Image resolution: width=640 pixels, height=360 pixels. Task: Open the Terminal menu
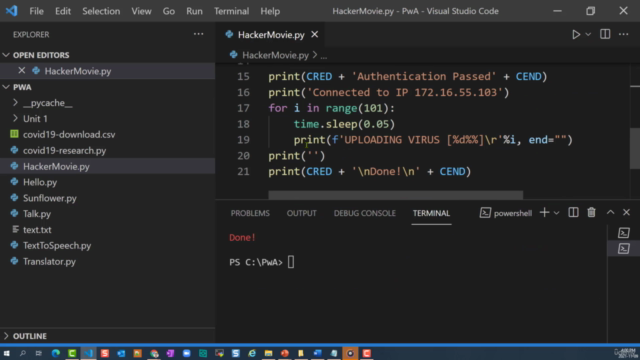[231, 11]
